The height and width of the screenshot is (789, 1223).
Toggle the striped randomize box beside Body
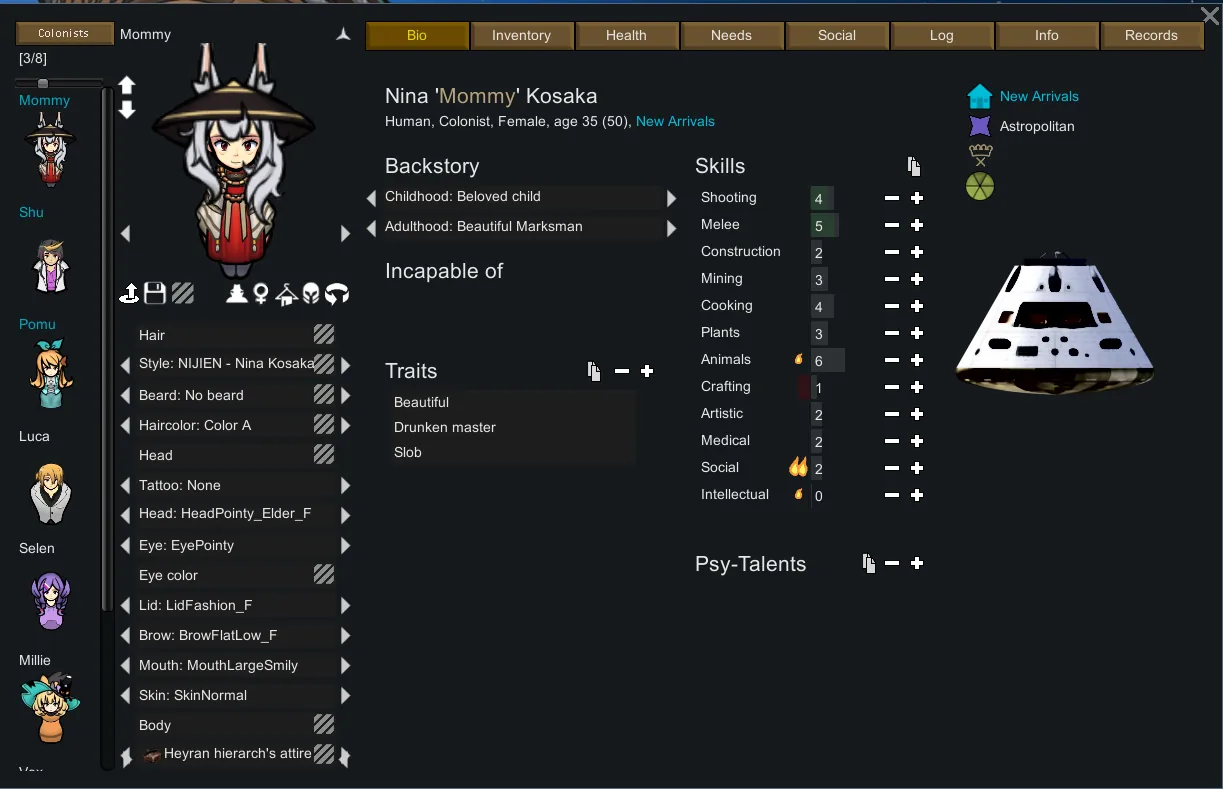[x=324, y=724]
